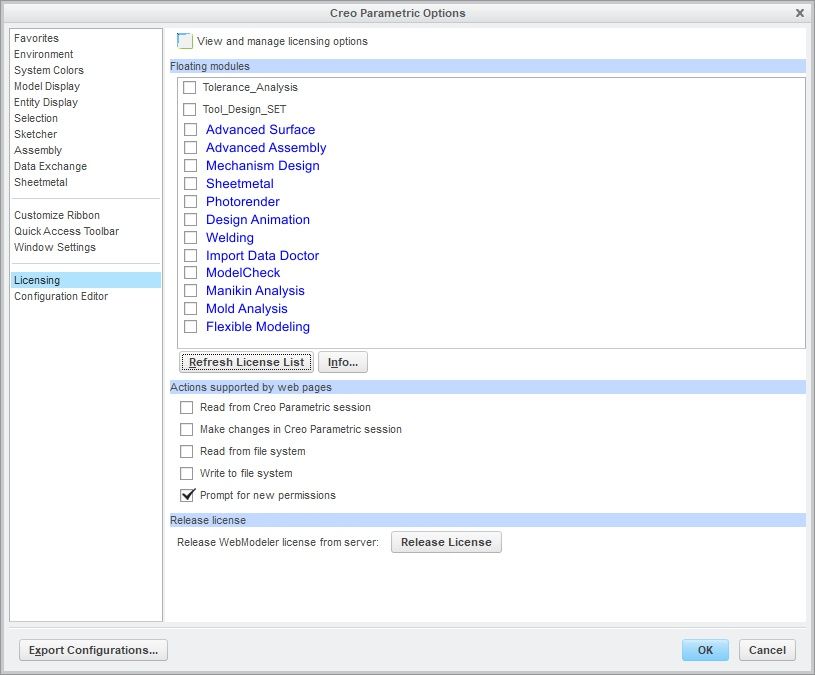Go to the Sketcher options page
Screen dimensions: 815x675
[36, 134]
